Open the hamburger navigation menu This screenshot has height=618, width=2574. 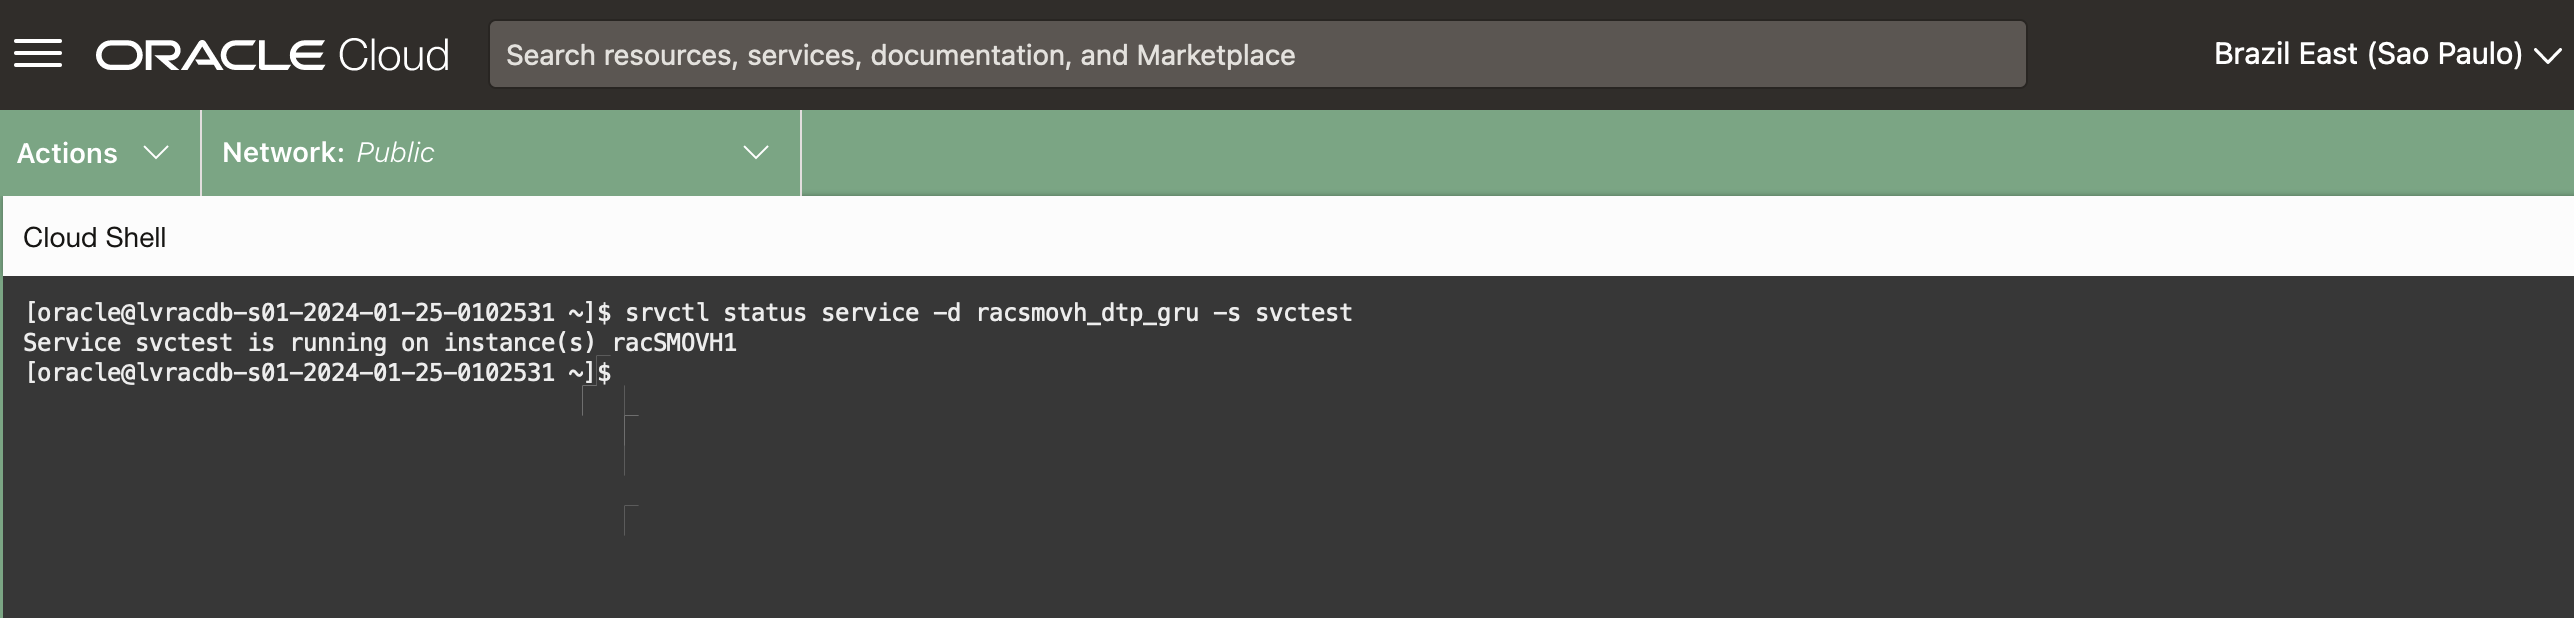pyautogui.click(x=38, y=54)
